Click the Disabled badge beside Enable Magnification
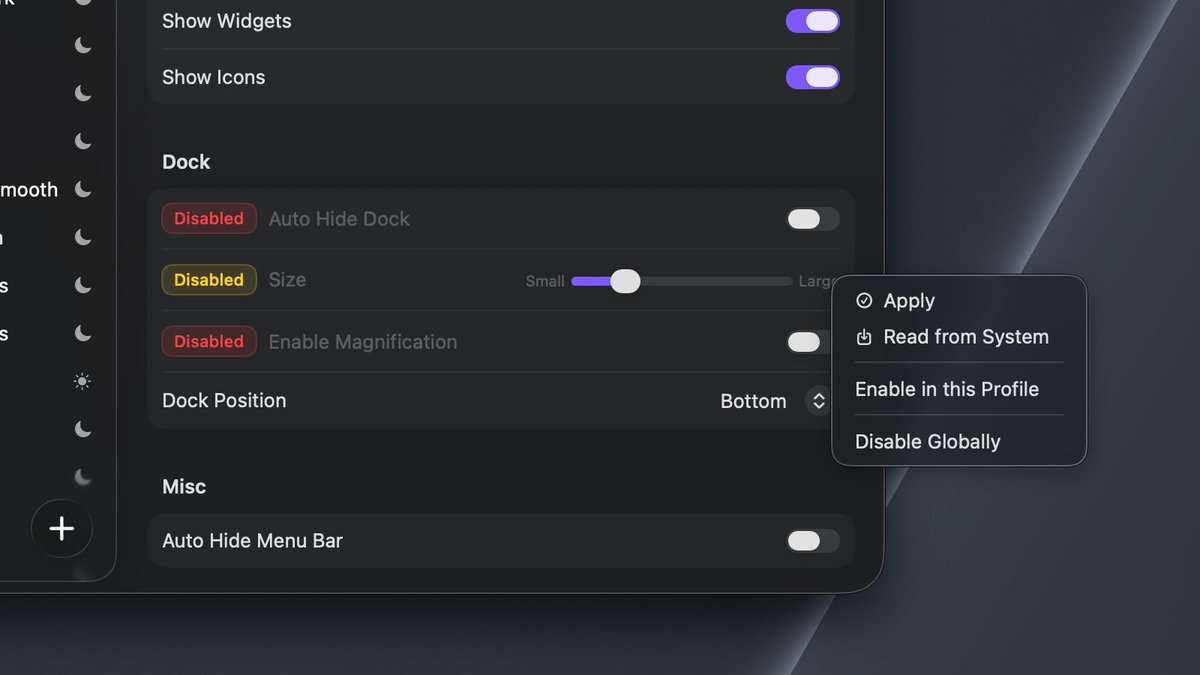 [209, 342]
